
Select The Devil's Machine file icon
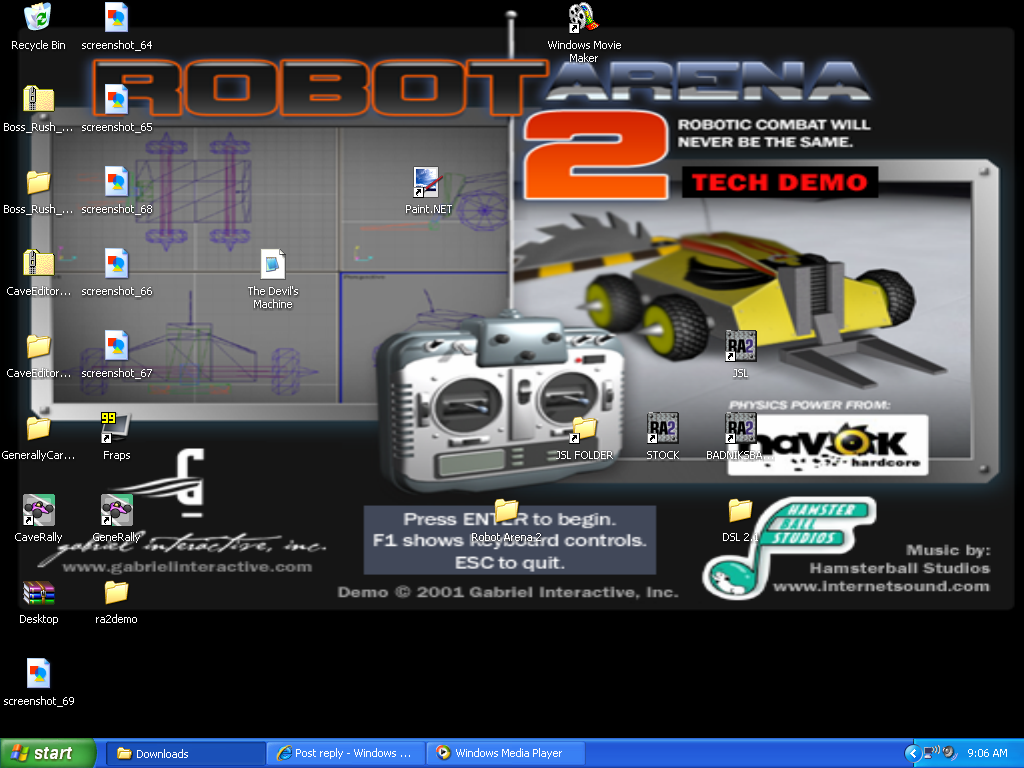point(272,264)
